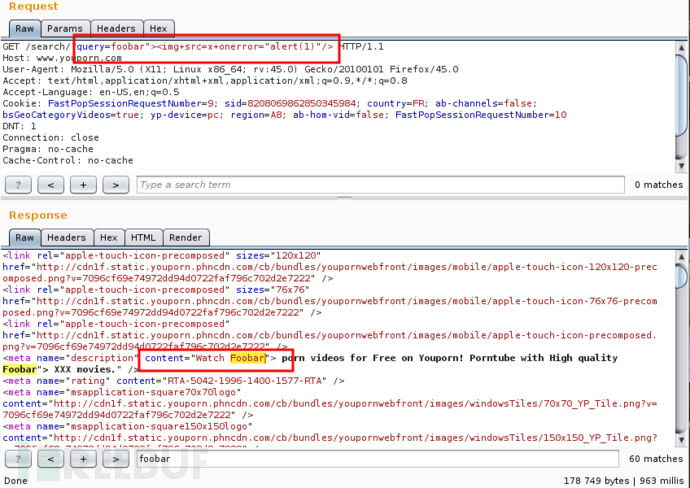The height and width of the screenshot is (488, 690).
Task: Open the Request Headers tab
Action: 116,29
